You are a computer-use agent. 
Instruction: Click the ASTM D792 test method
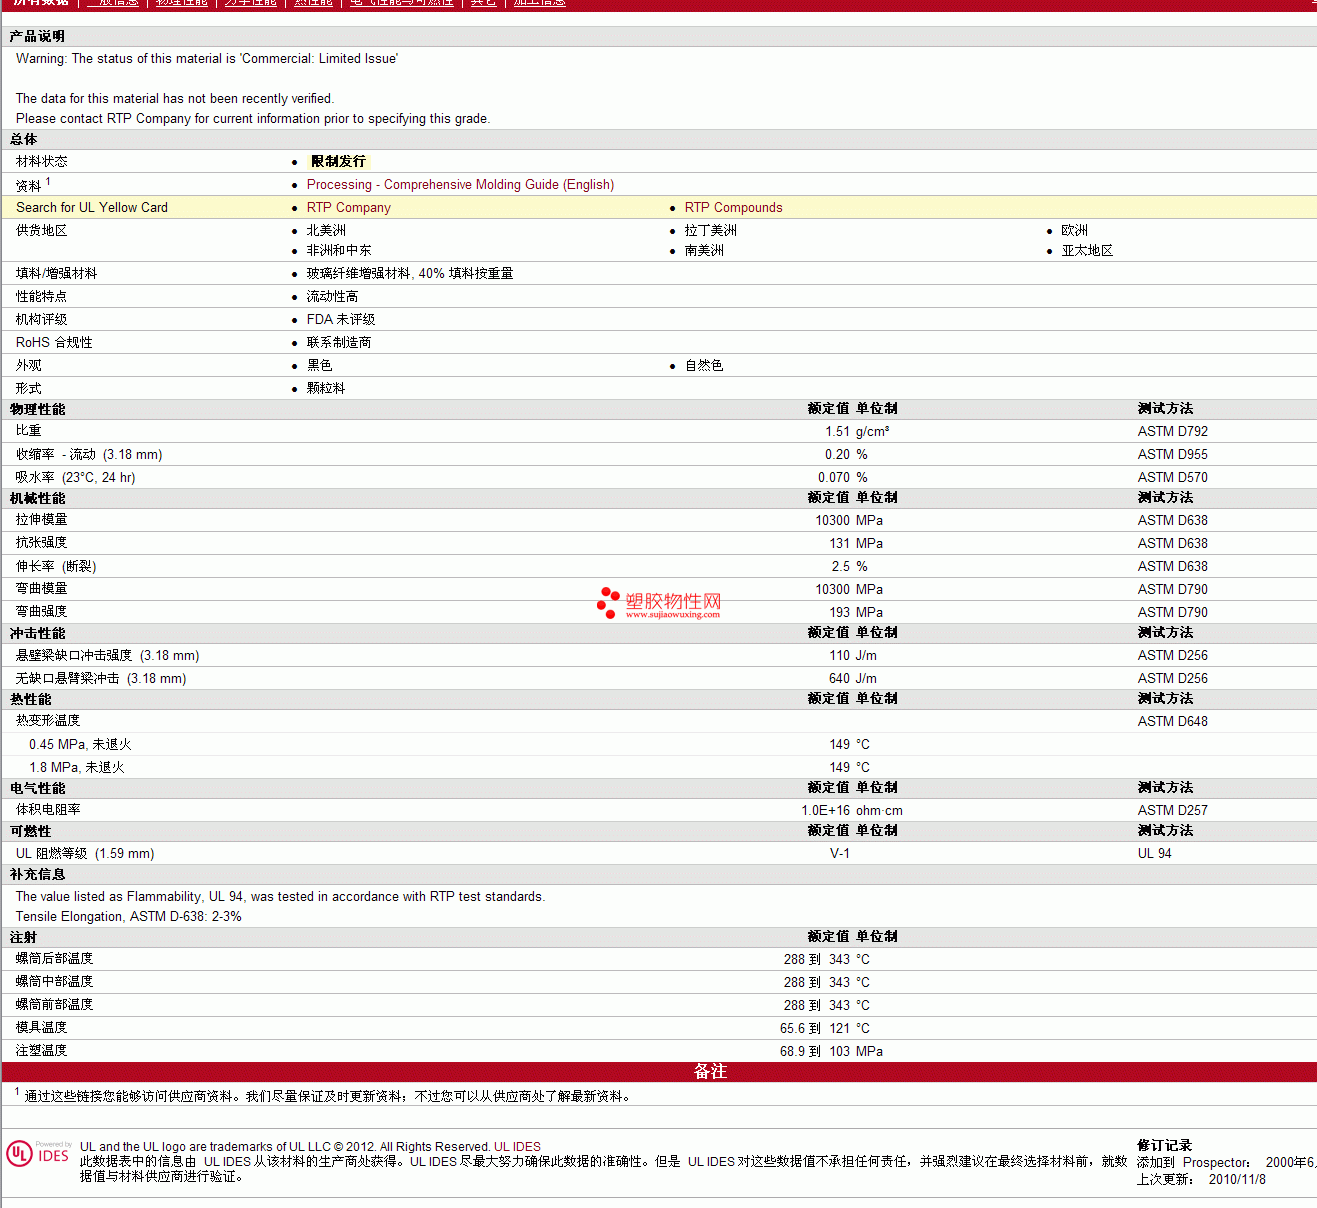[1172, 431]
